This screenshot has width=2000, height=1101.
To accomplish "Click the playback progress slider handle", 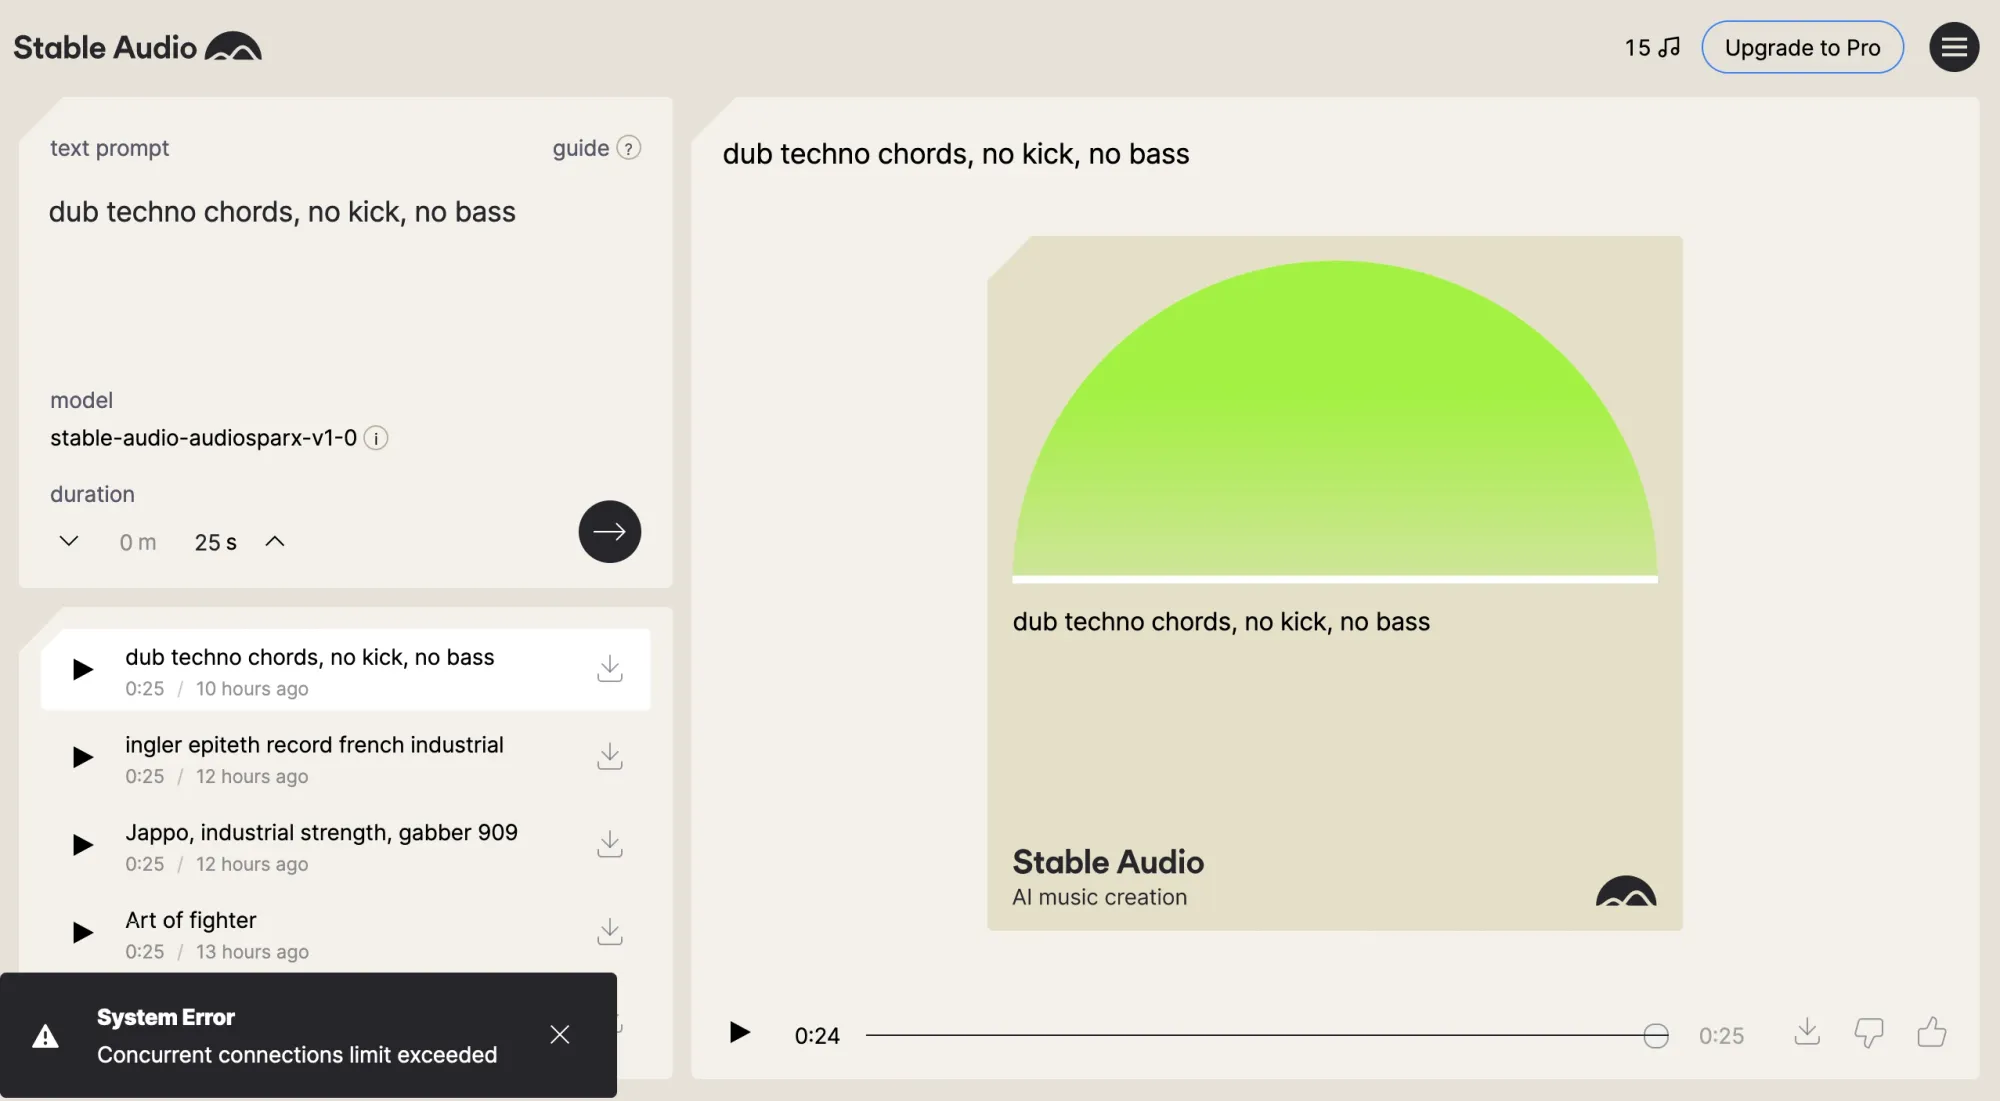I will click(1655, 1035).
